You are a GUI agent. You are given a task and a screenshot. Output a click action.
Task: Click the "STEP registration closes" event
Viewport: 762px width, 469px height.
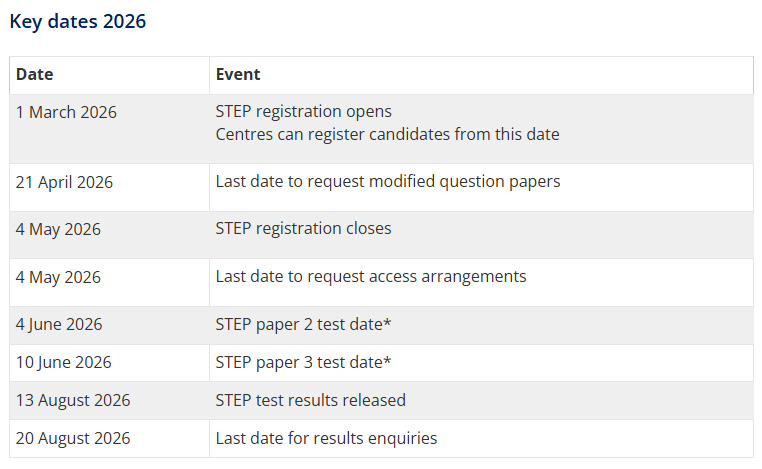coord(304,229)
